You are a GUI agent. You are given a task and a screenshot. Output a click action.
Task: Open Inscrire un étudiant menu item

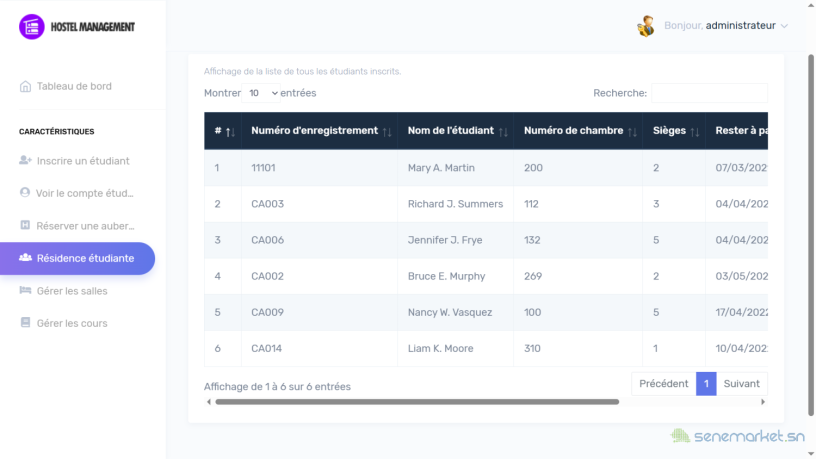point(83,161)
